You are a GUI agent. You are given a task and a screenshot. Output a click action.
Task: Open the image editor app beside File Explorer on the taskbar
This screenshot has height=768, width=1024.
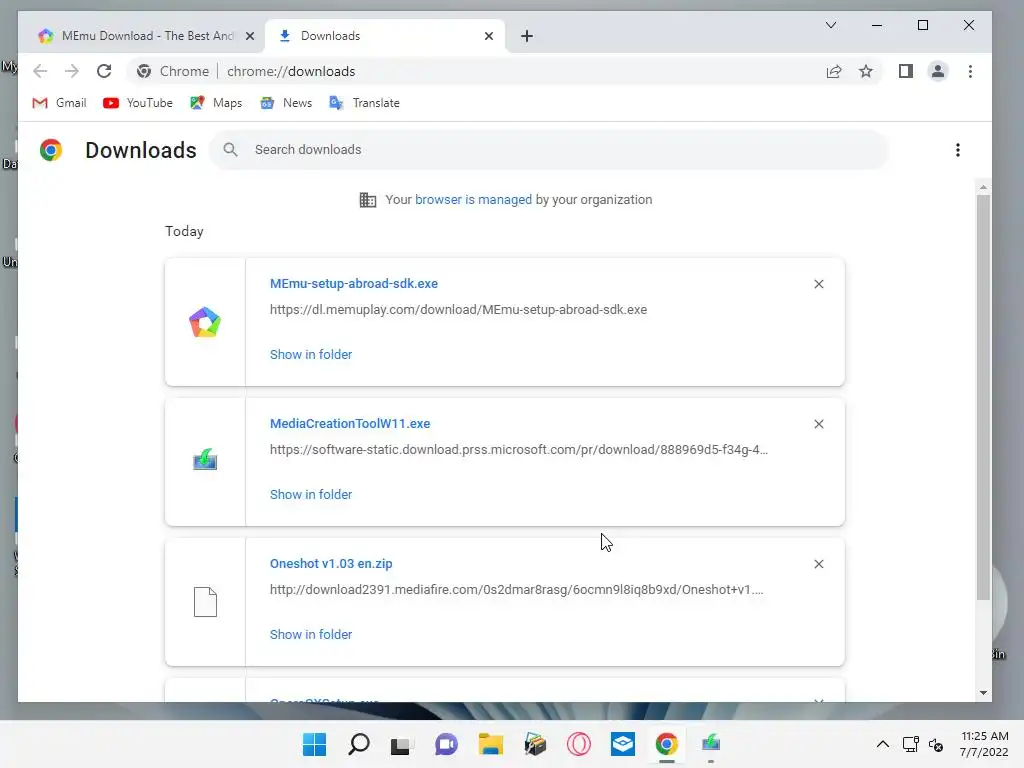pos(535,744)
